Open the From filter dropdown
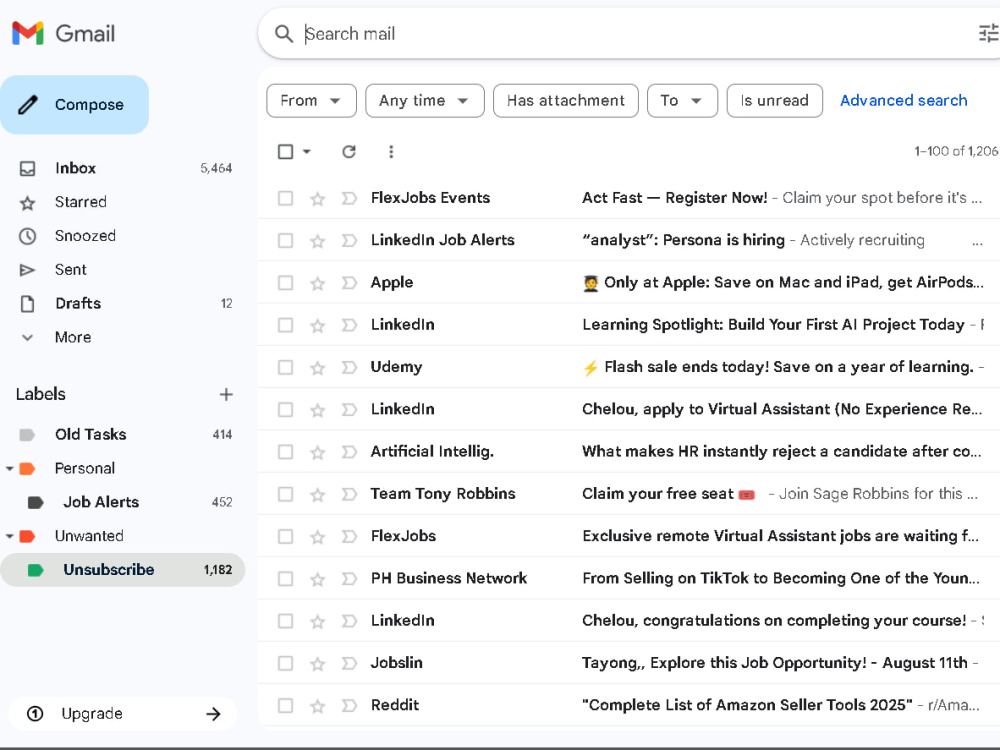Image resolution: width=1000 pixels, height=750 pixels. pyautogui.click(x=311, y=101)
